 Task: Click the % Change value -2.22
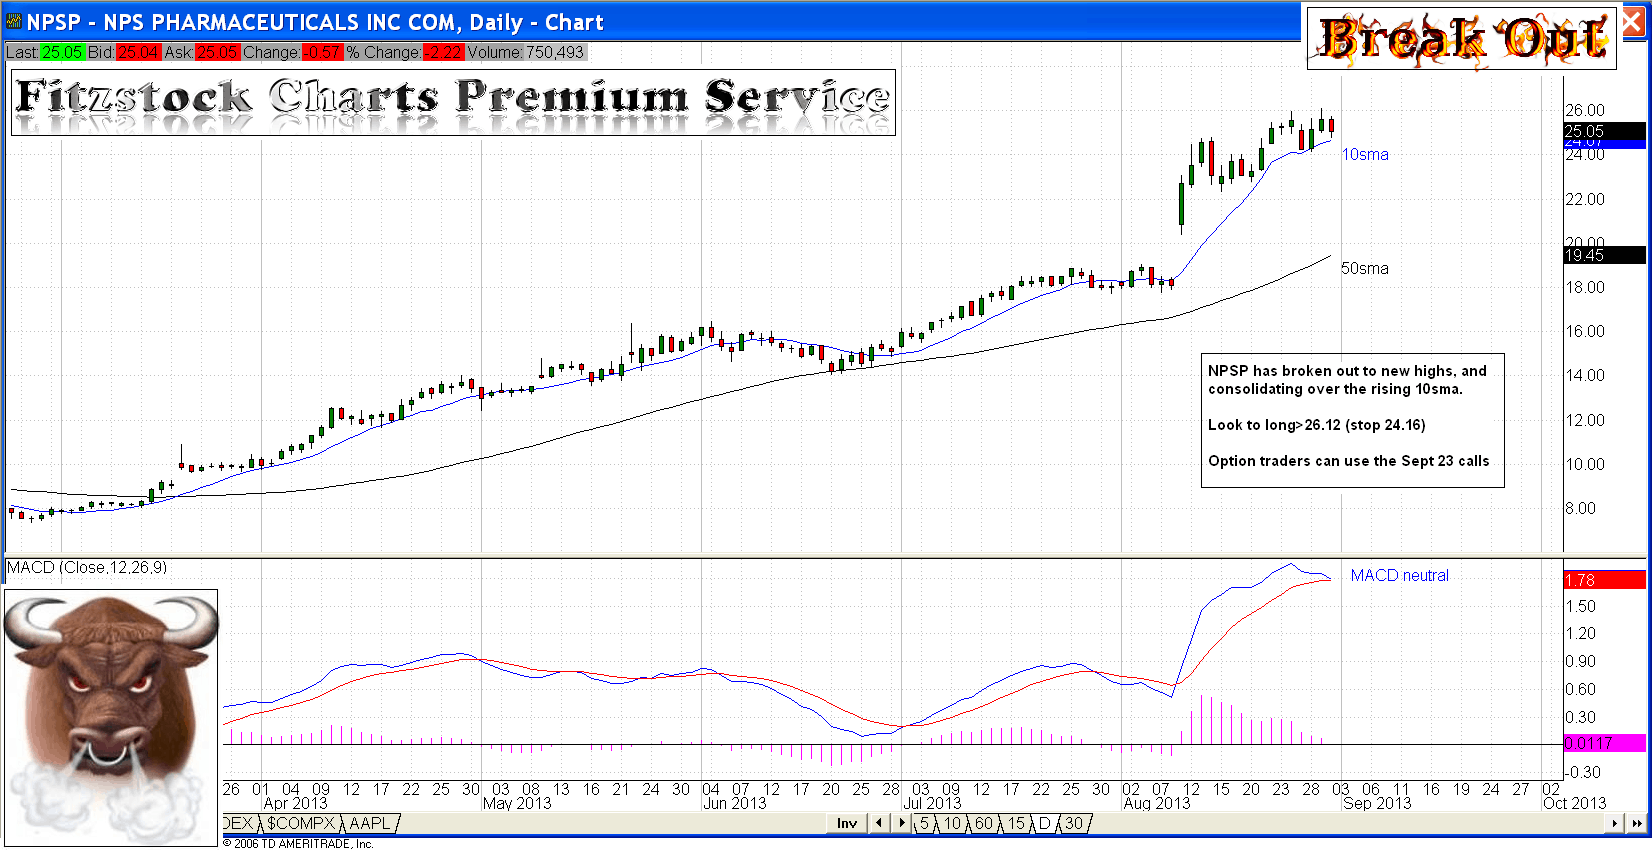(442, 52)
